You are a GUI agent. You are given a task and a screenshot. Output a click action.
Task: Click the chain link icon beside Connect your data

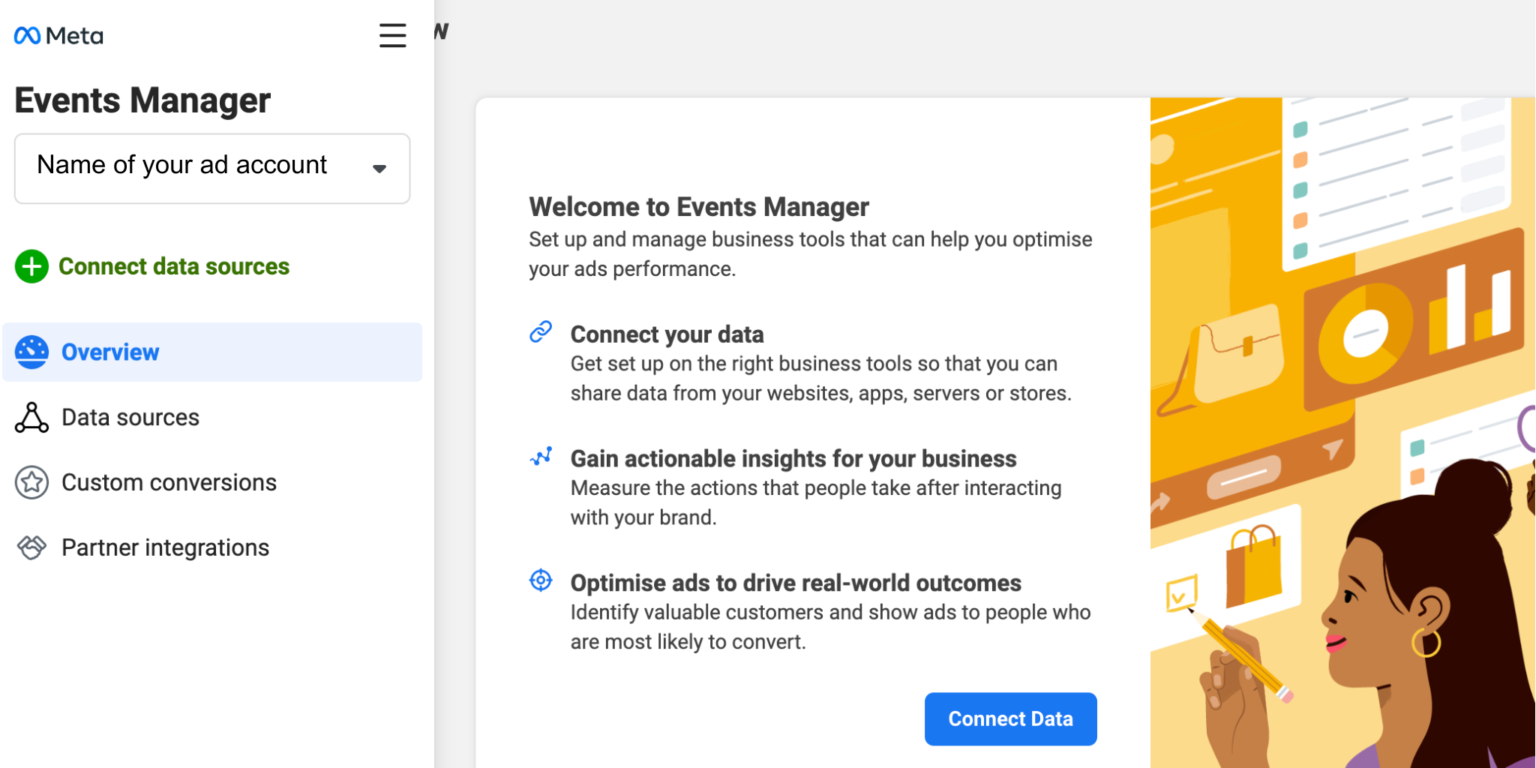point(540,330)
